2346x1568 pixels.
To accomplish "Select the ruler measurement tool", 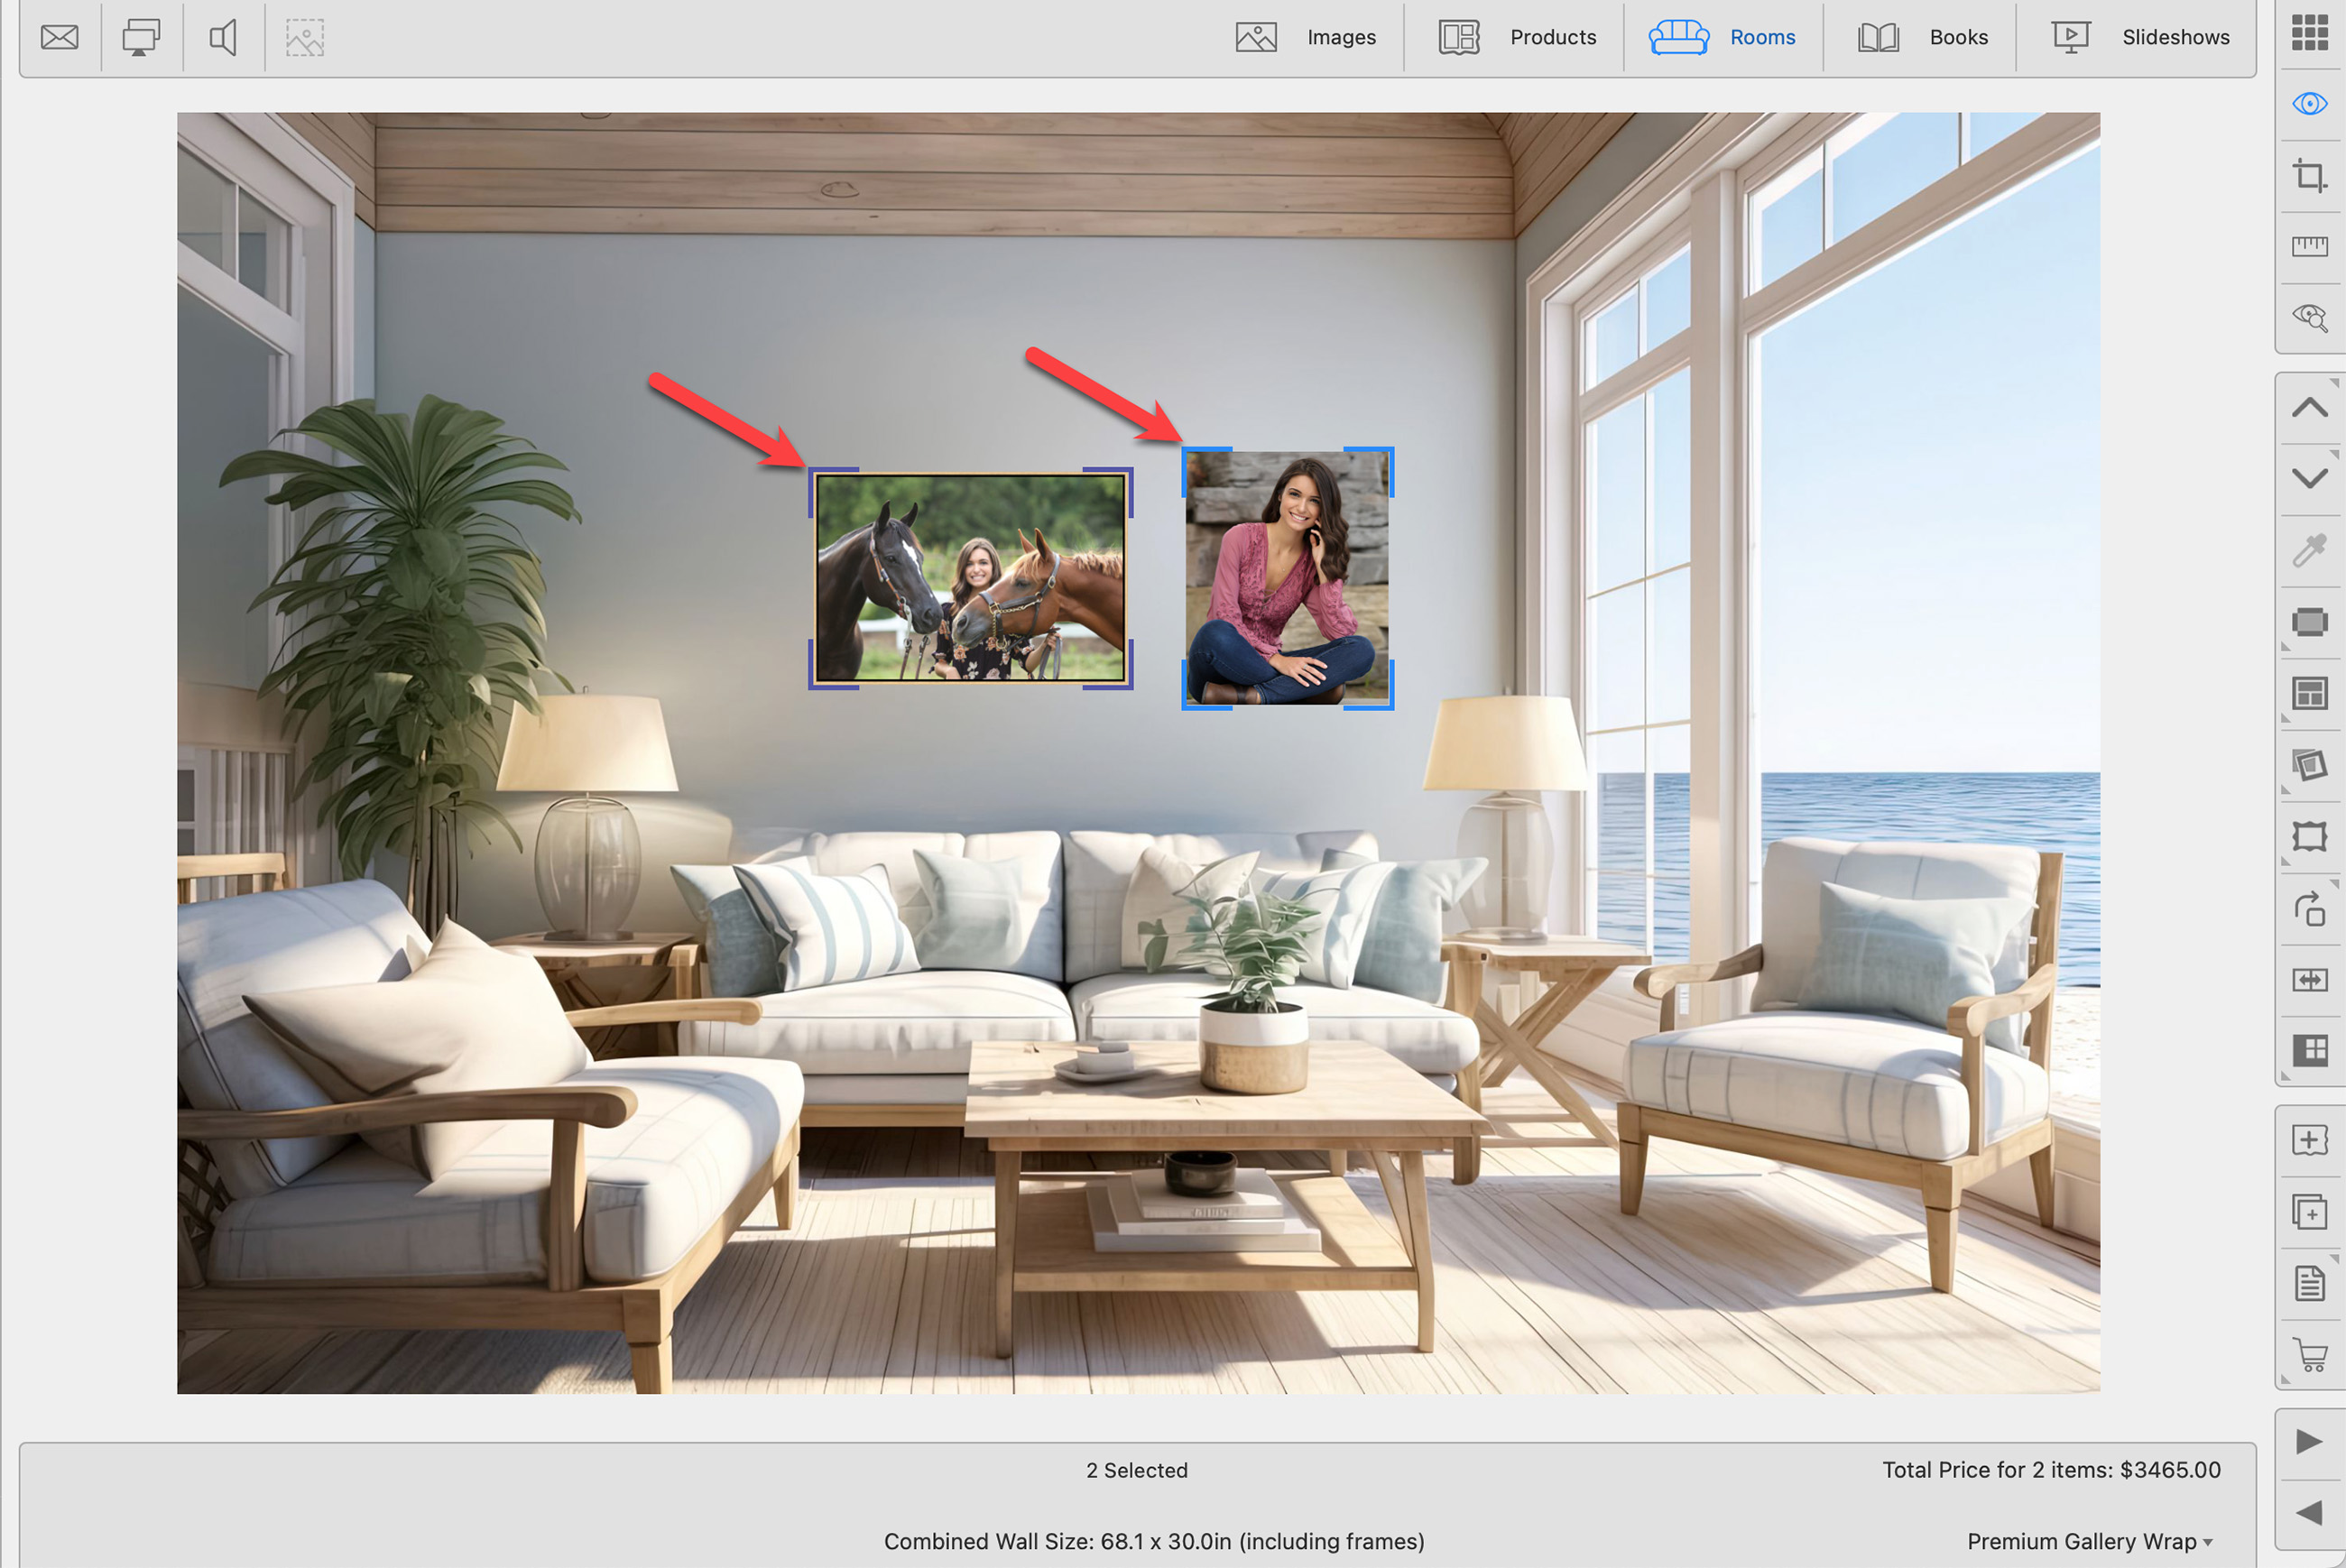I will click(2309, 246).
